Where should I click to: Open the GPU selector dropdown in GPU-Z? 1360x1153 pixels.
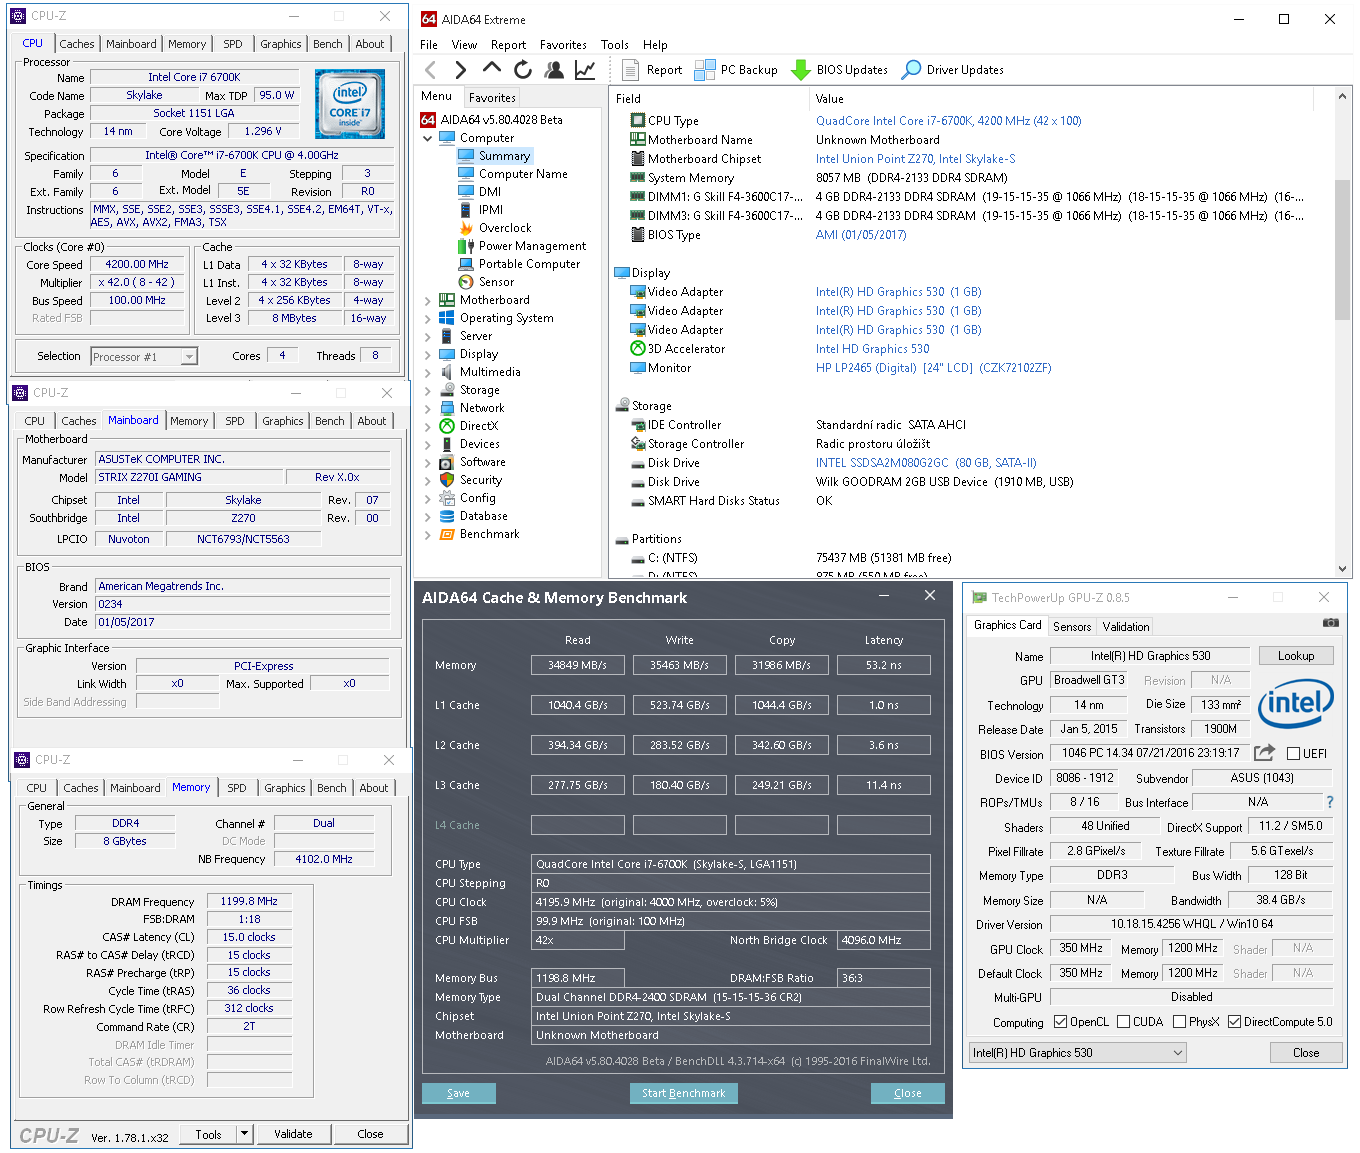(1178, 1052)
